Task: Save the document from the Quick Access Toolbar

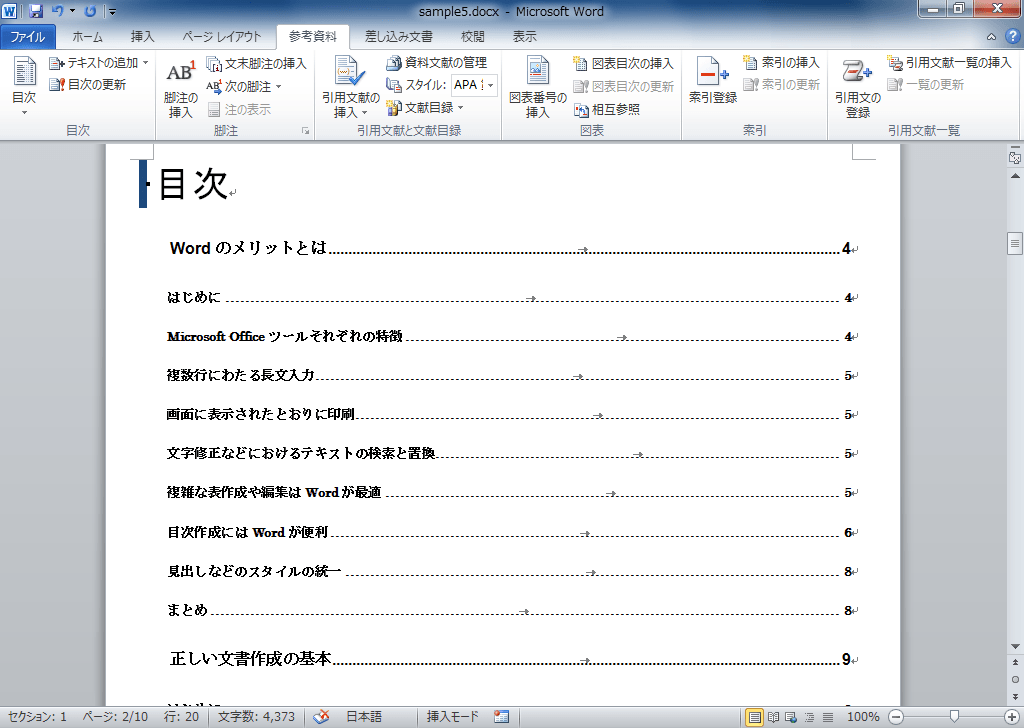Action: 37,11
